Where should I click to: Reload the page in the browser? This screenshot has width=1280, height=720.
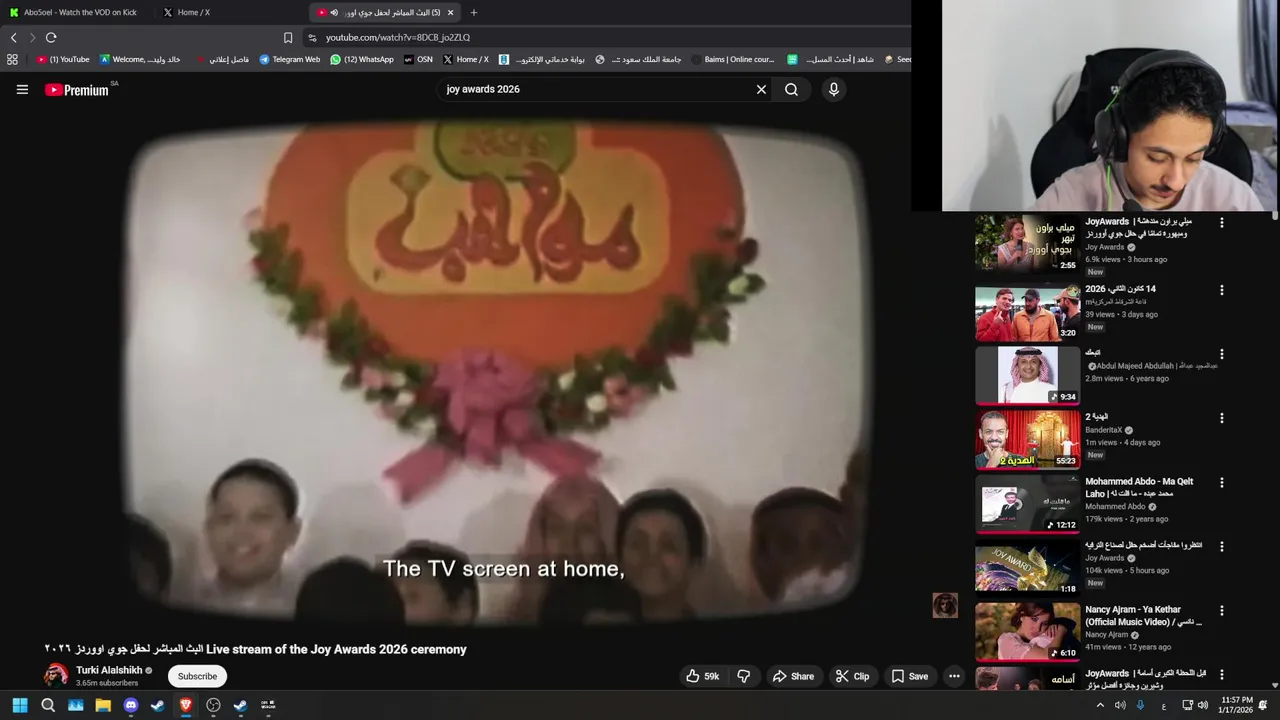coord(51,37)
